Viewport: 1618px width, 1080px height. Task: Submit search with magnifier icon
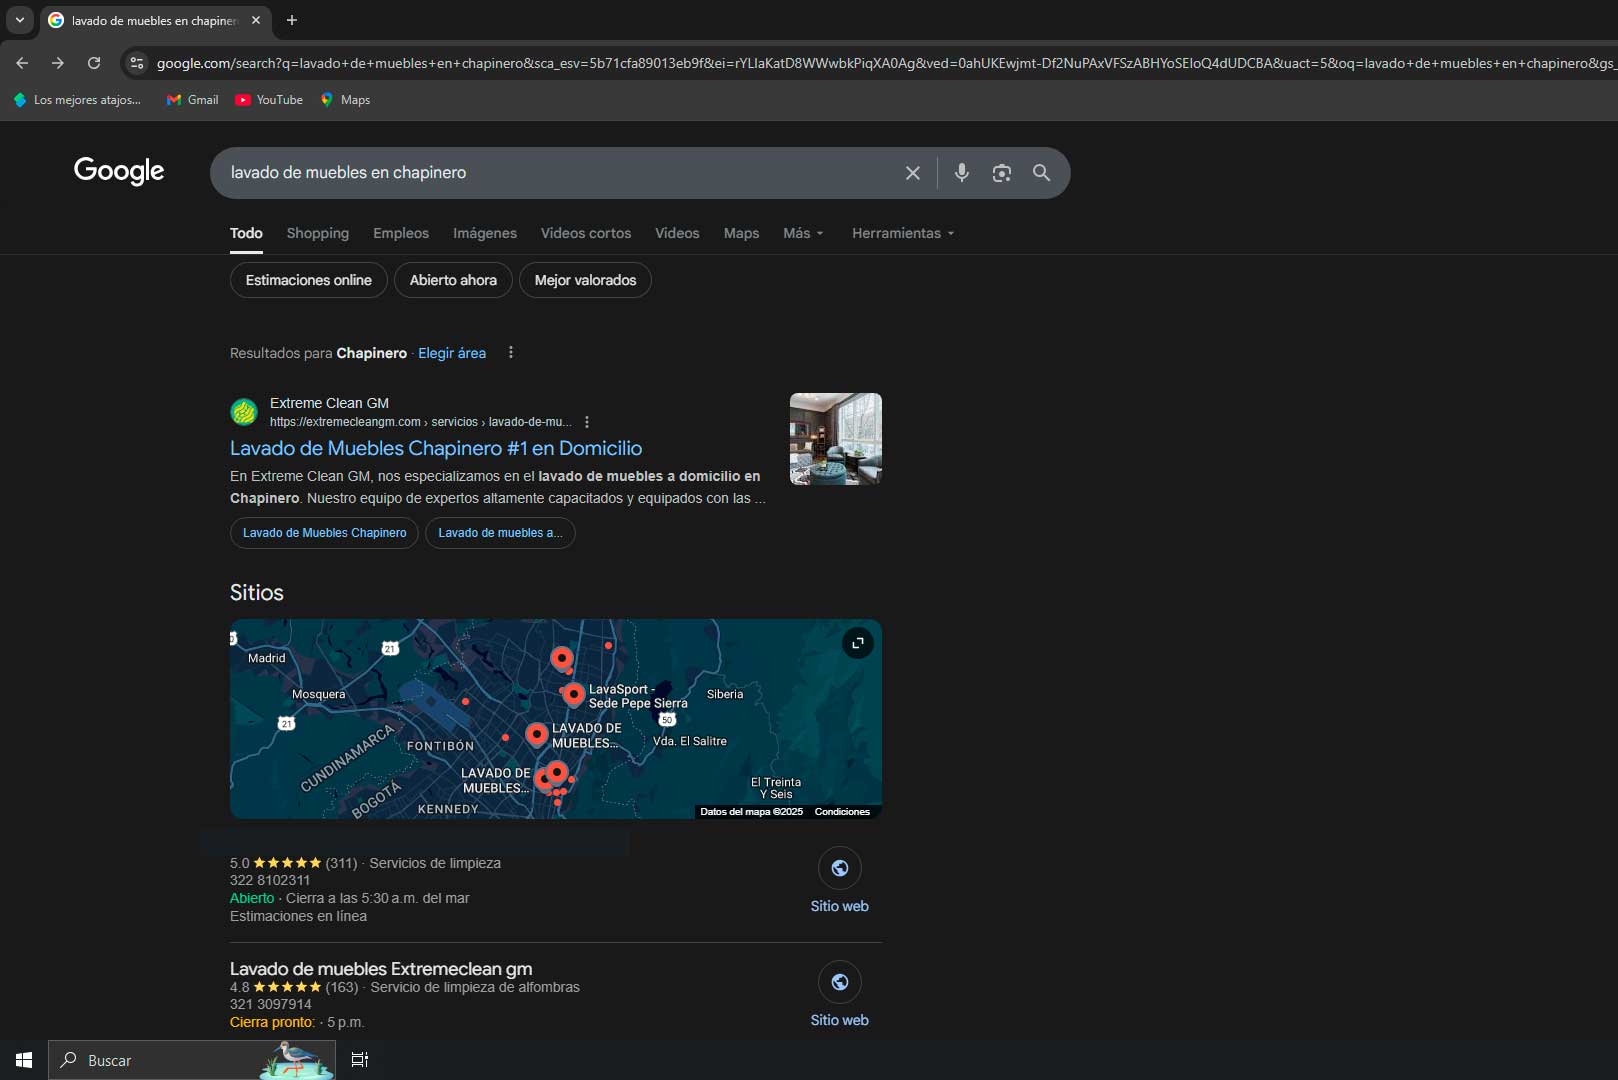(1041, 173)
